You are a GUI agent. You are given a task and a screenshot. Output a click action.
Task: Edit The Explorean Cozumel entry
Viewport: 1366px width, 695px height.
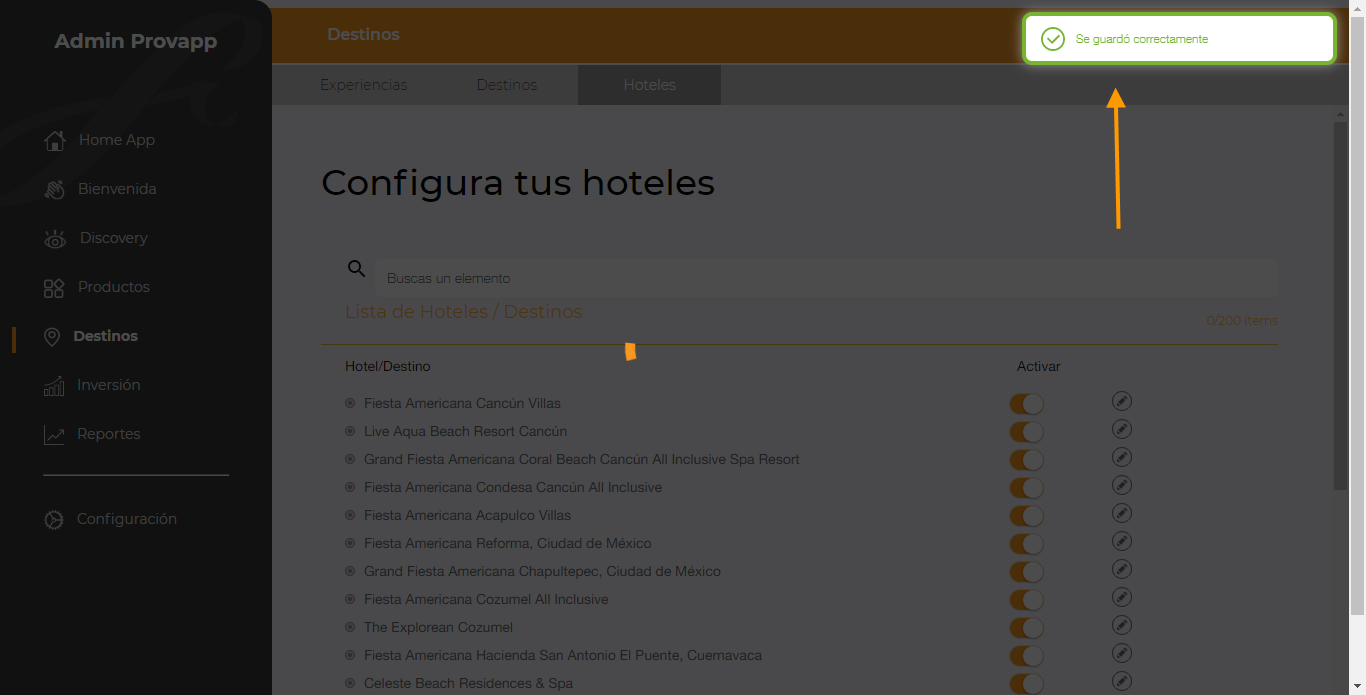click(x=1122, y=625)
